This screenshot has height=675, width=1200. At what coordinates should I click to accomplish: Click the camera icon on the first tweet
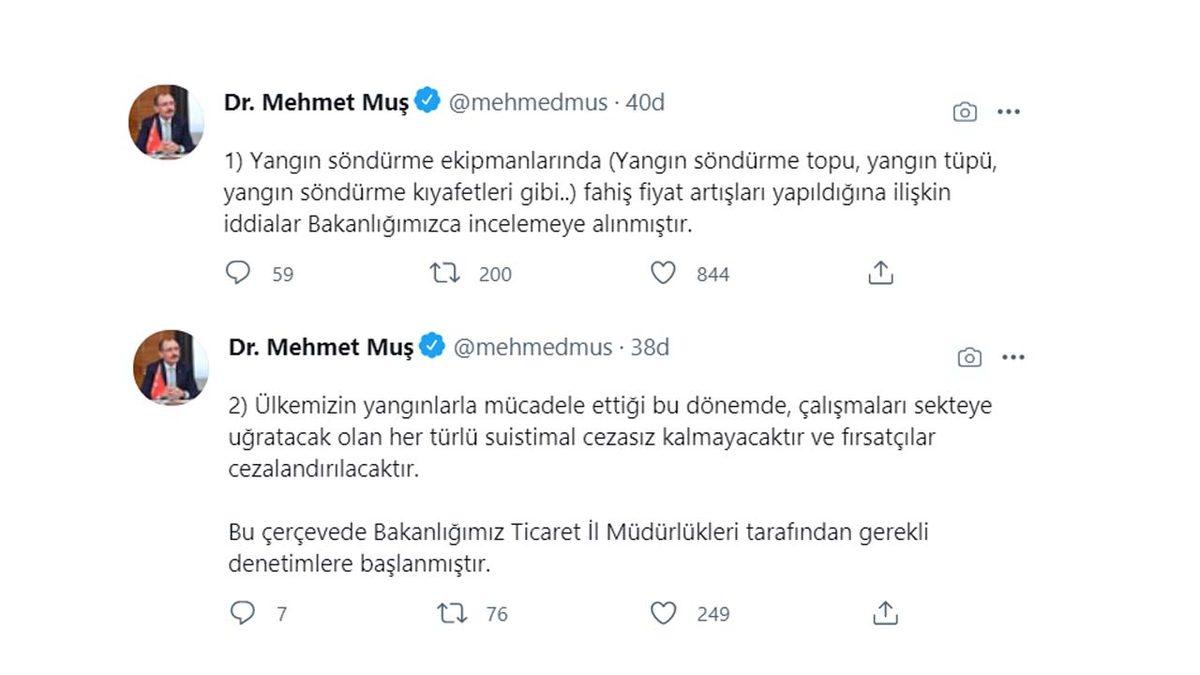click(x=963, y=111)
